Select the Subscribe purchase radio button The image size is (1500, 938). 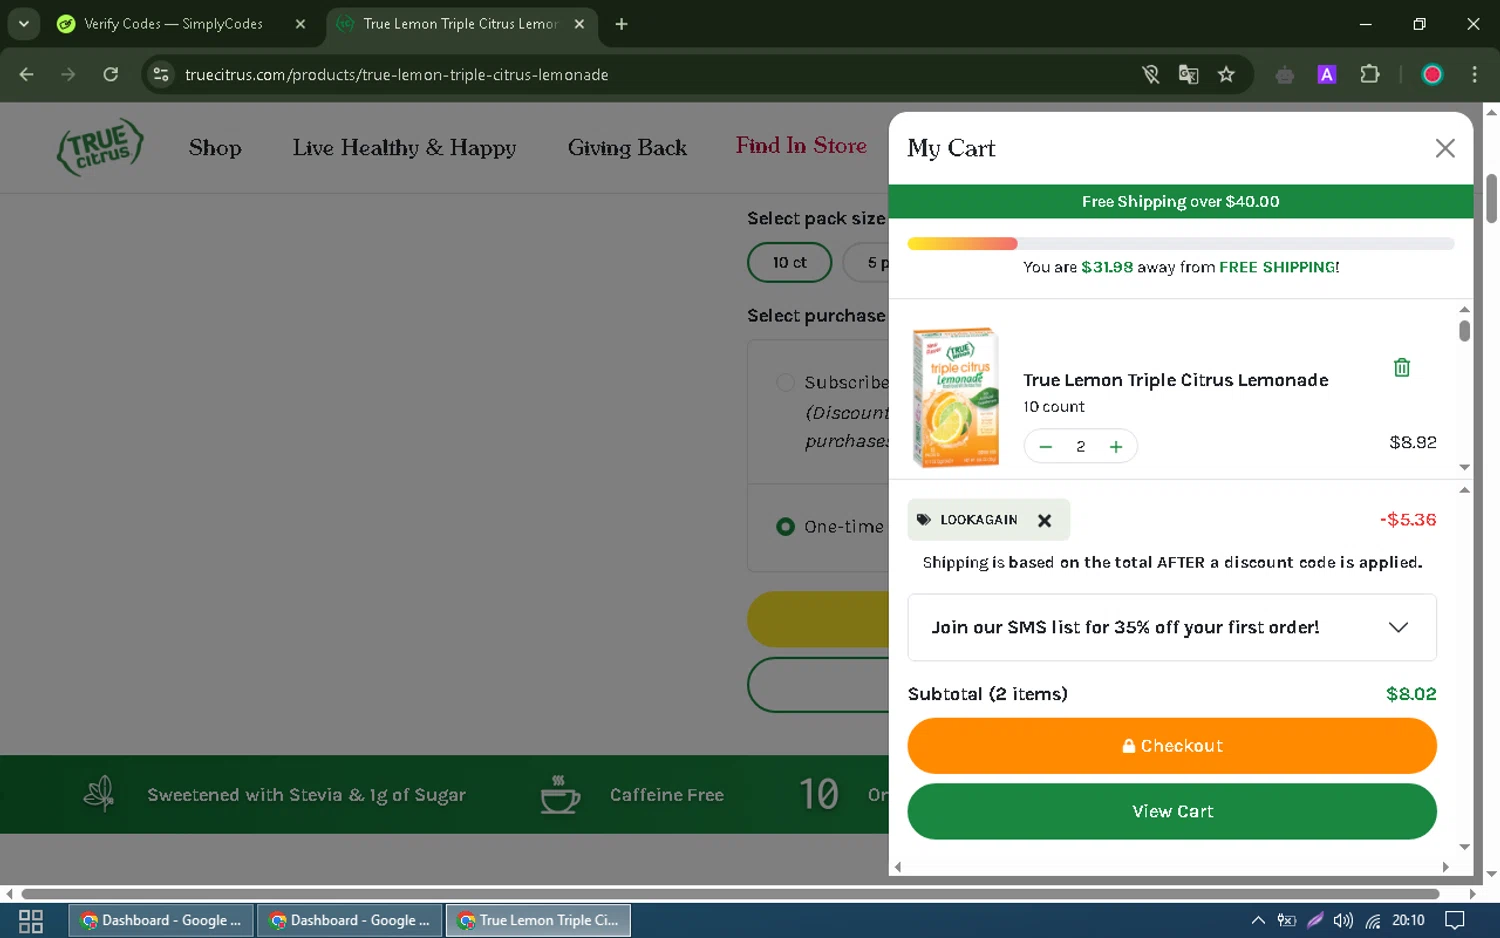pyautogui.click(x=785, y=382)
